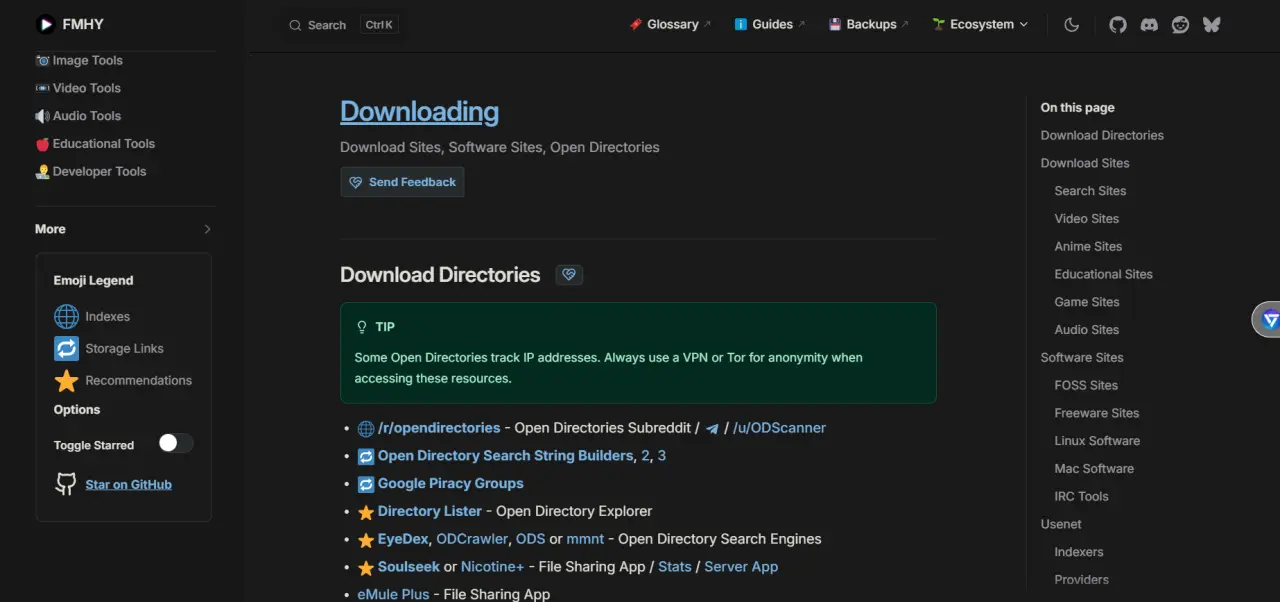Click the feedback heart icon beside Download Directories

(569, 275)
